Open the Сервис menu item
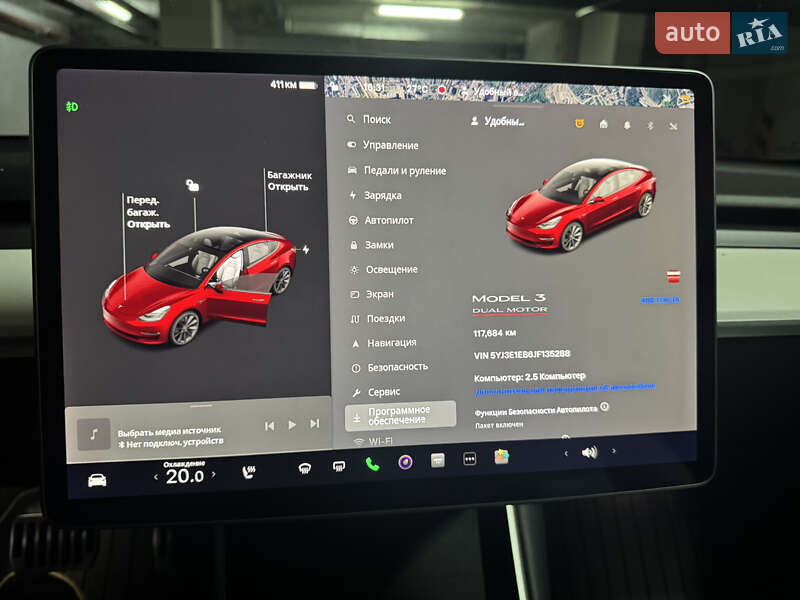 pyautogui.click(x=377, y=392)
